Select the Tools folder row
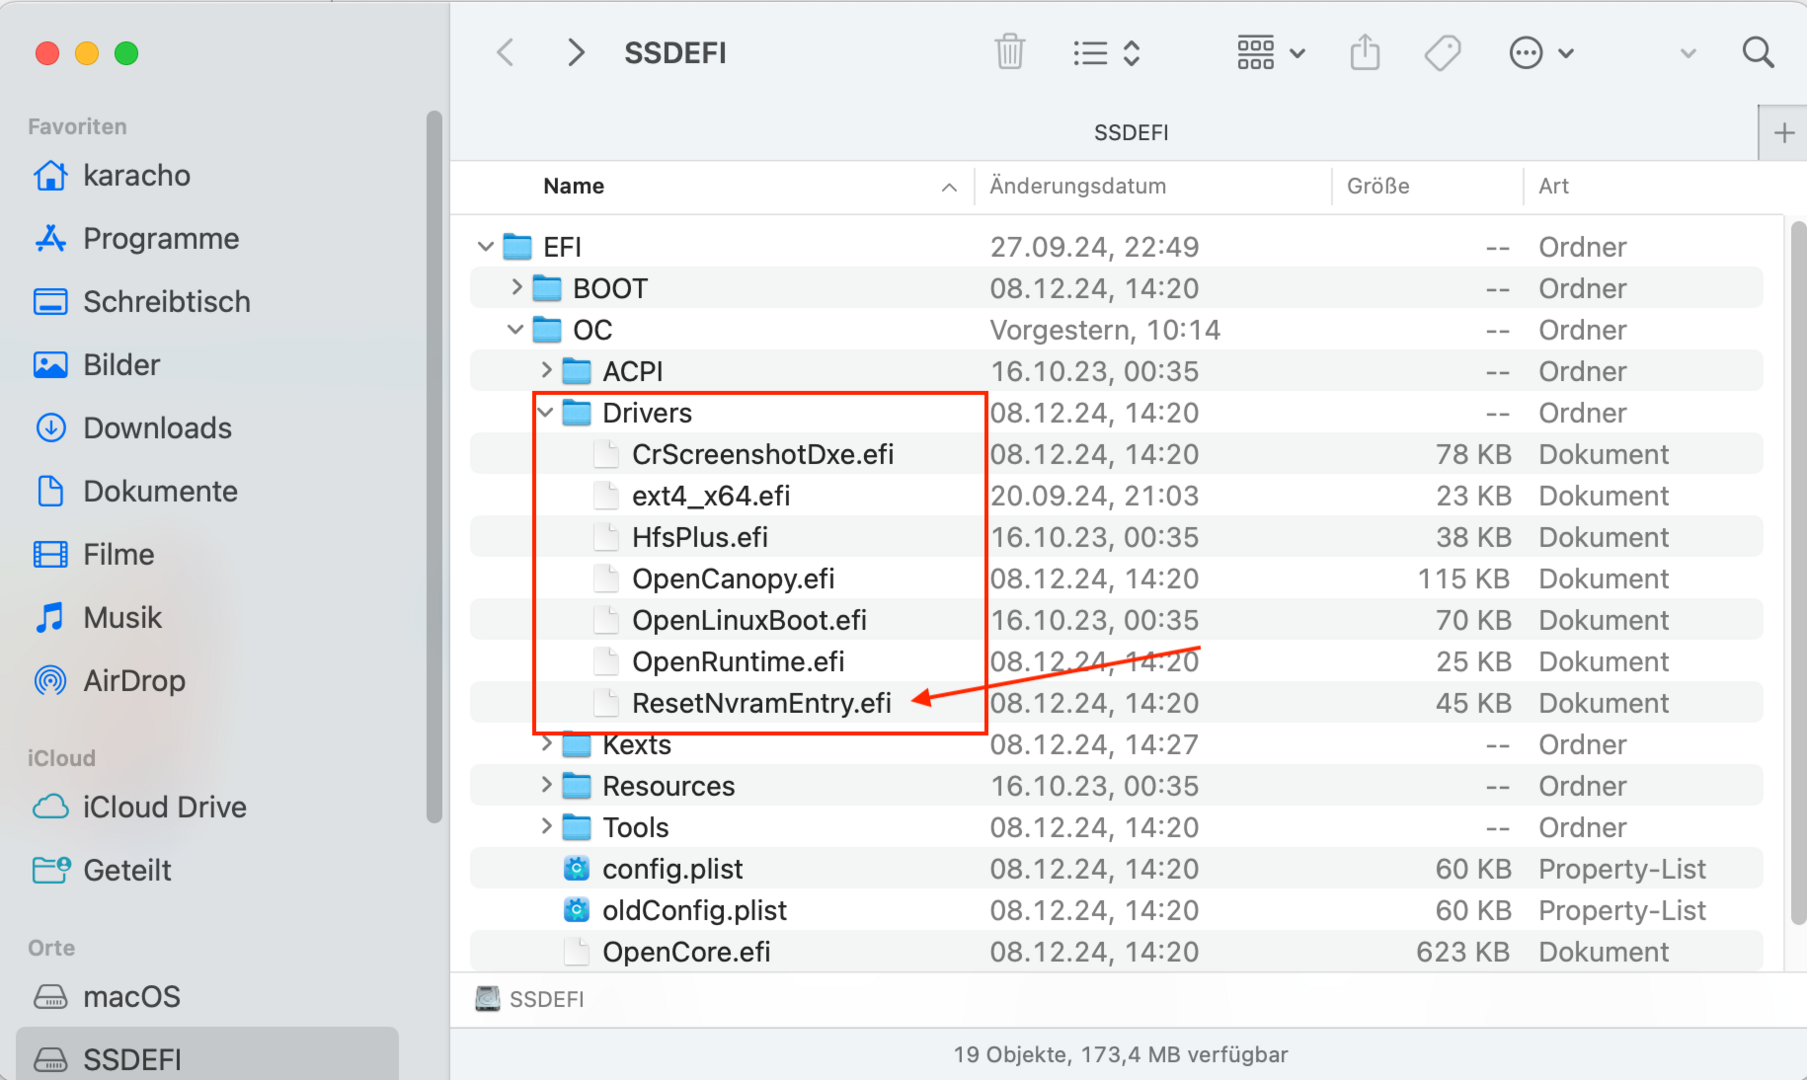 point(1116,827)
